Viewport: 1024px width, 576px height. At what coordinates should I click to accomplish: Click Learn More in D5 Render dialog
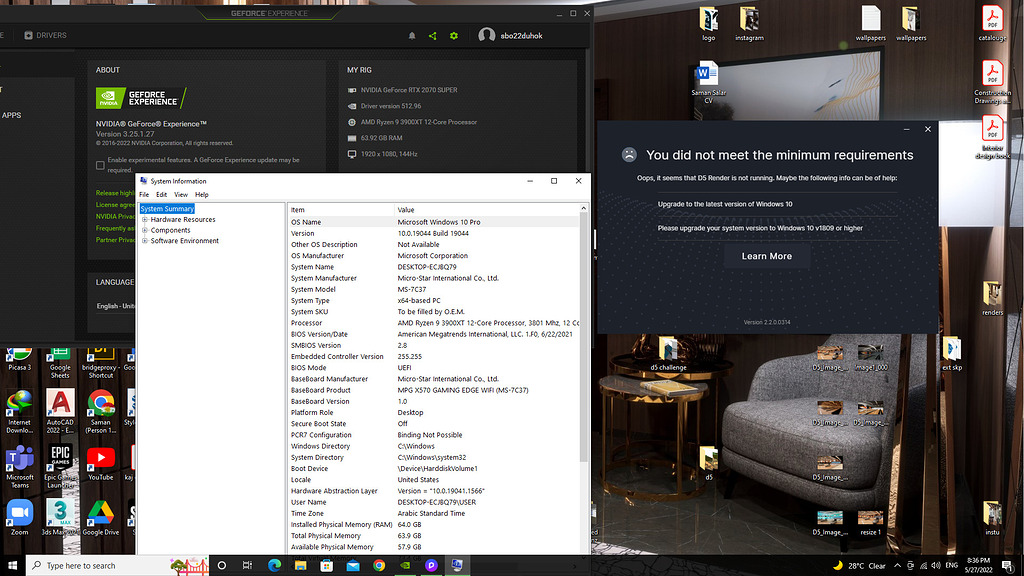(x=767, y=256)
